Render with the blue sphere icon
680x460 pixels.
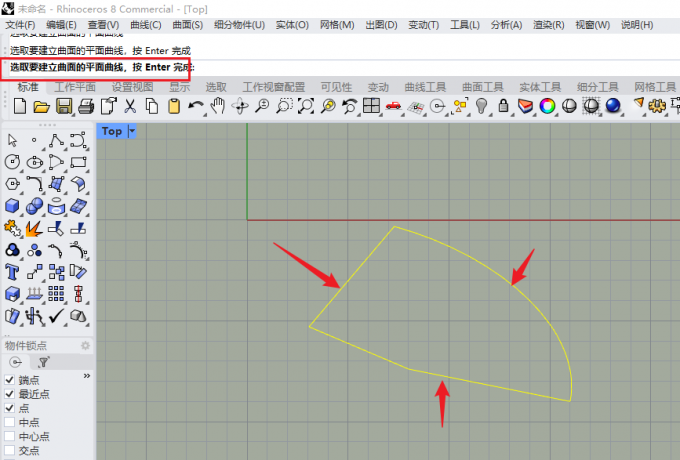613,106
